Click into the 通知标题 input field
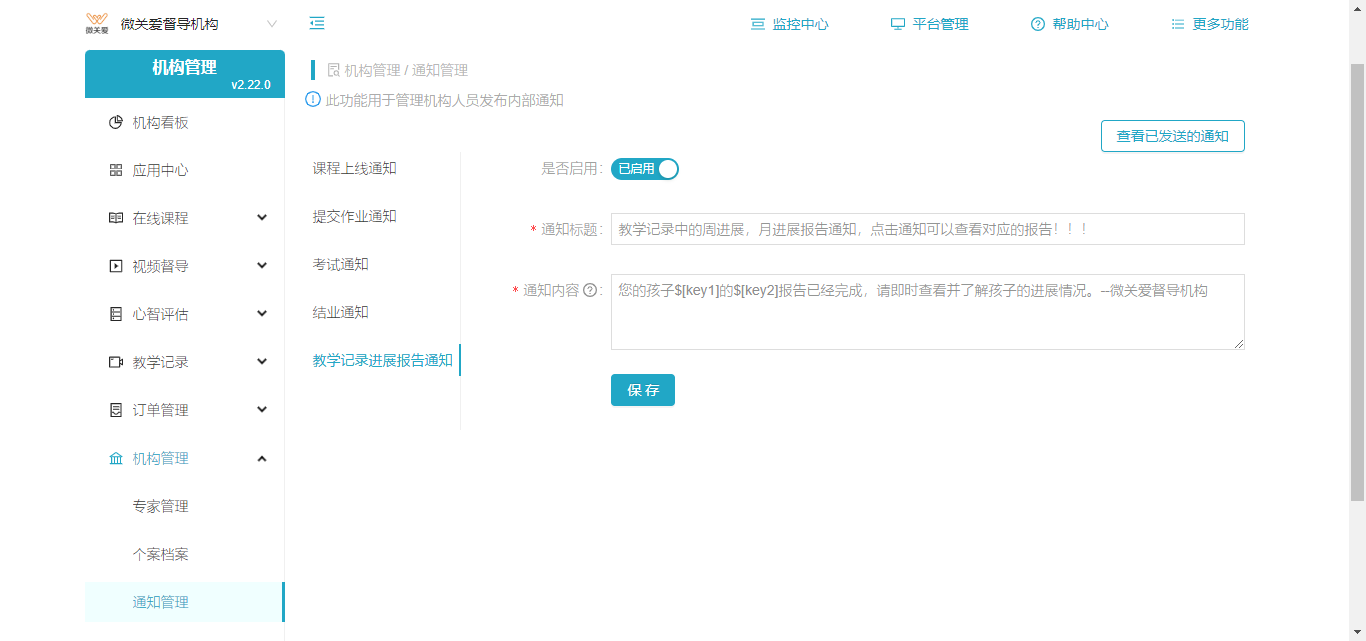 pyautogui.click(x=928, y=229)
